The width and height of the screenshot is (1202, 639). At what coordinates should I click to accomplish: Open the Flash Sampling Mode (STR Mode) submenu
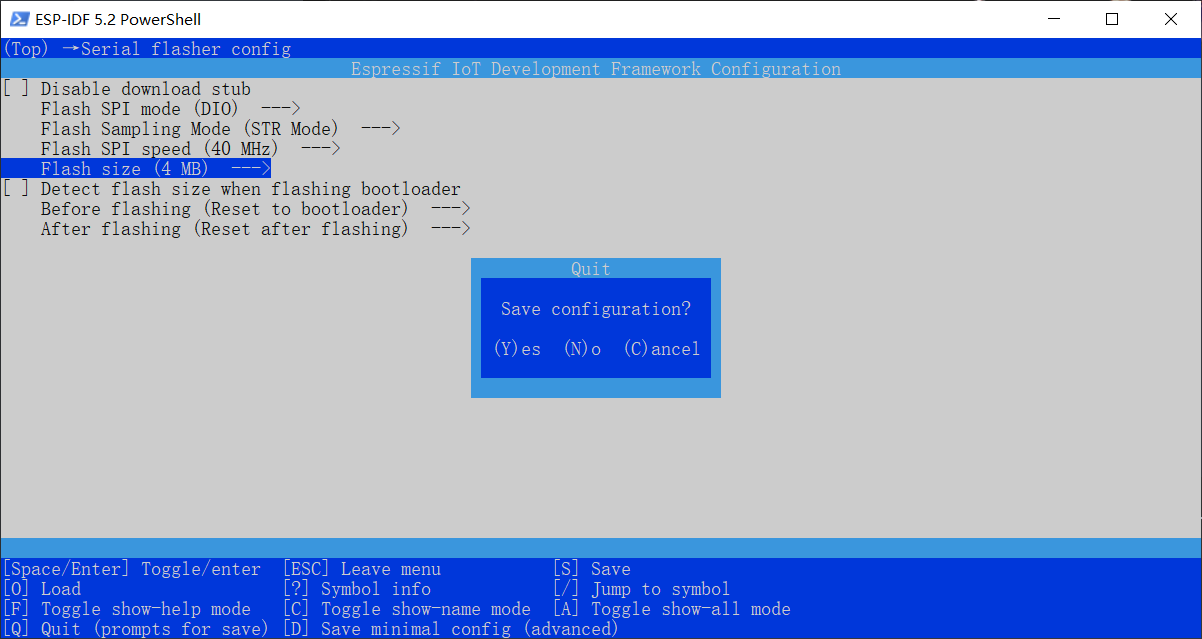tap(220, 129)
